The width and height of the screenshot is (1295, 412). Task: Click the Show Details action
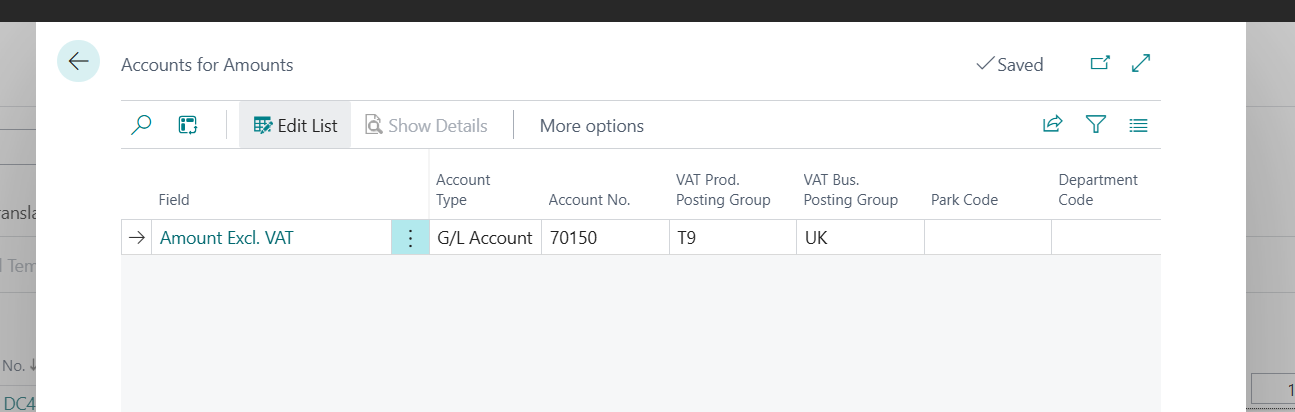pyautogui.click(x=426, y=126)
